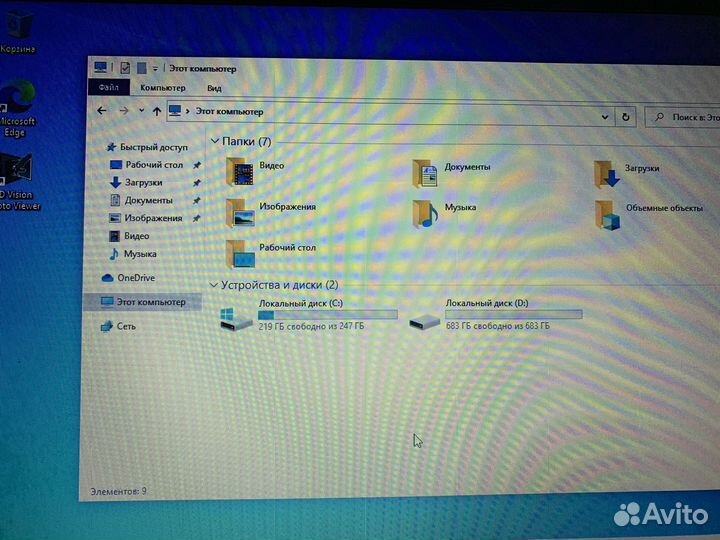Click Этот компьютер in the address bar
This screenshot has height=540, width=720.
click(x=230, y=112)
